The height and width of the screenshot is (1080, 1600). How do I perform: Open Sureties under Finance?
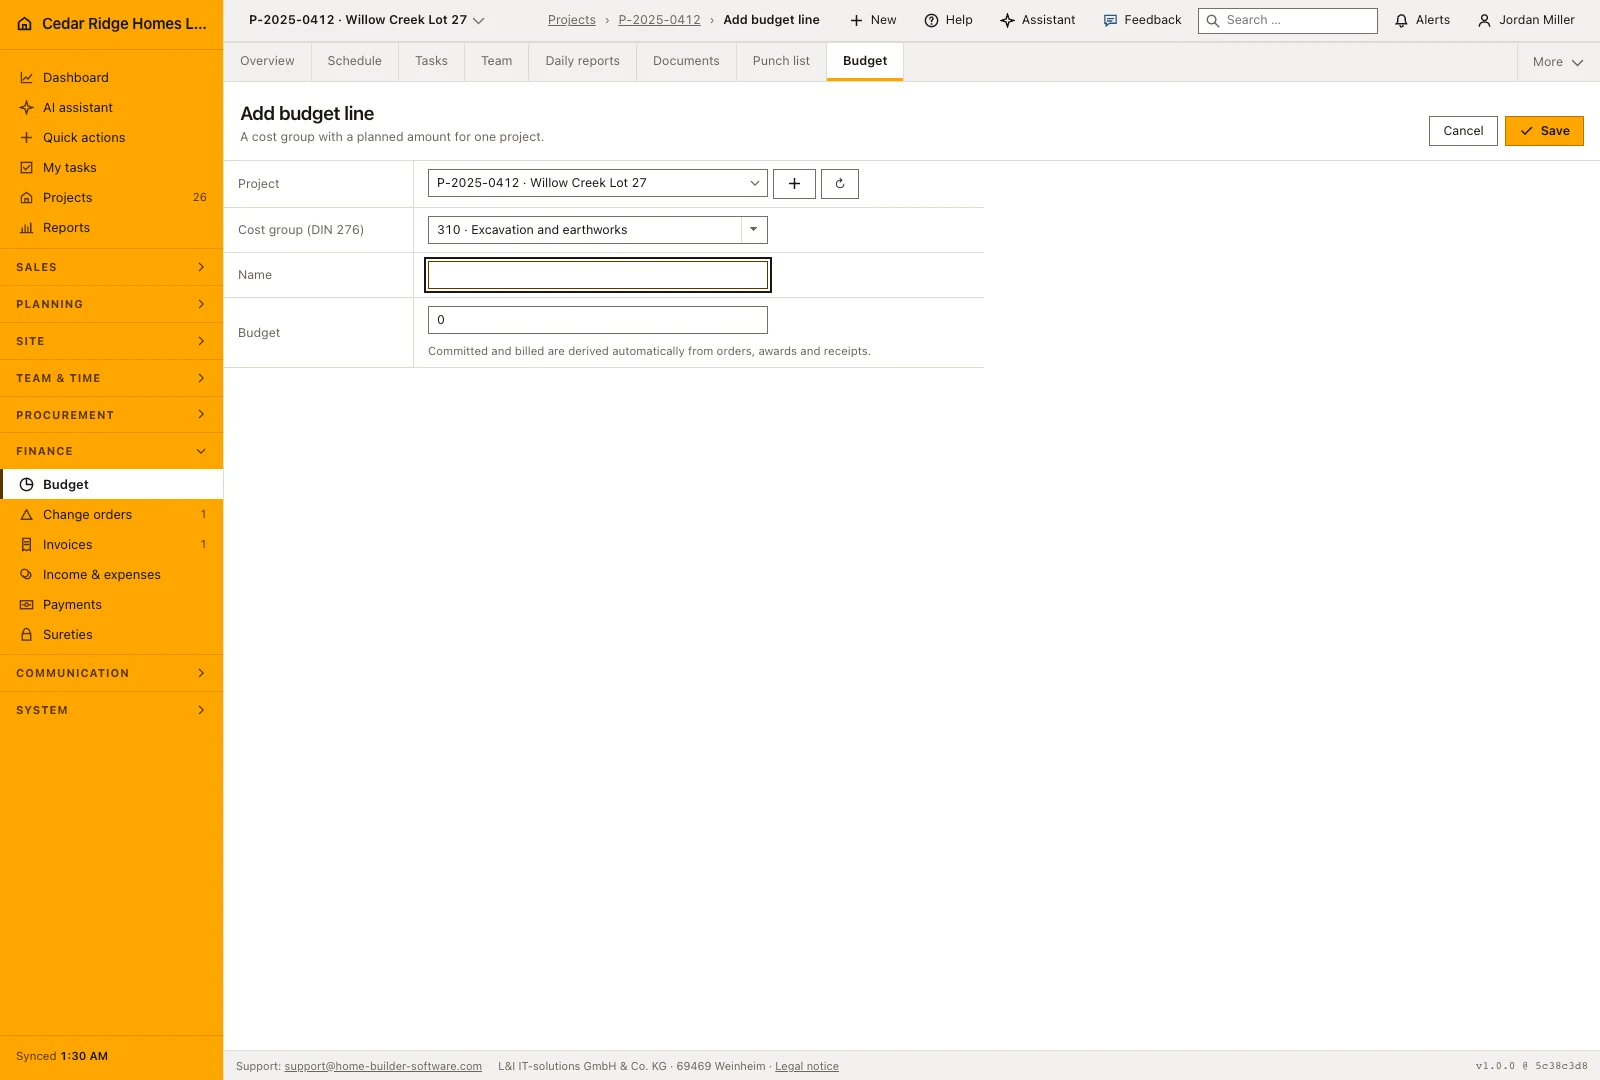[x=111, y=634]
